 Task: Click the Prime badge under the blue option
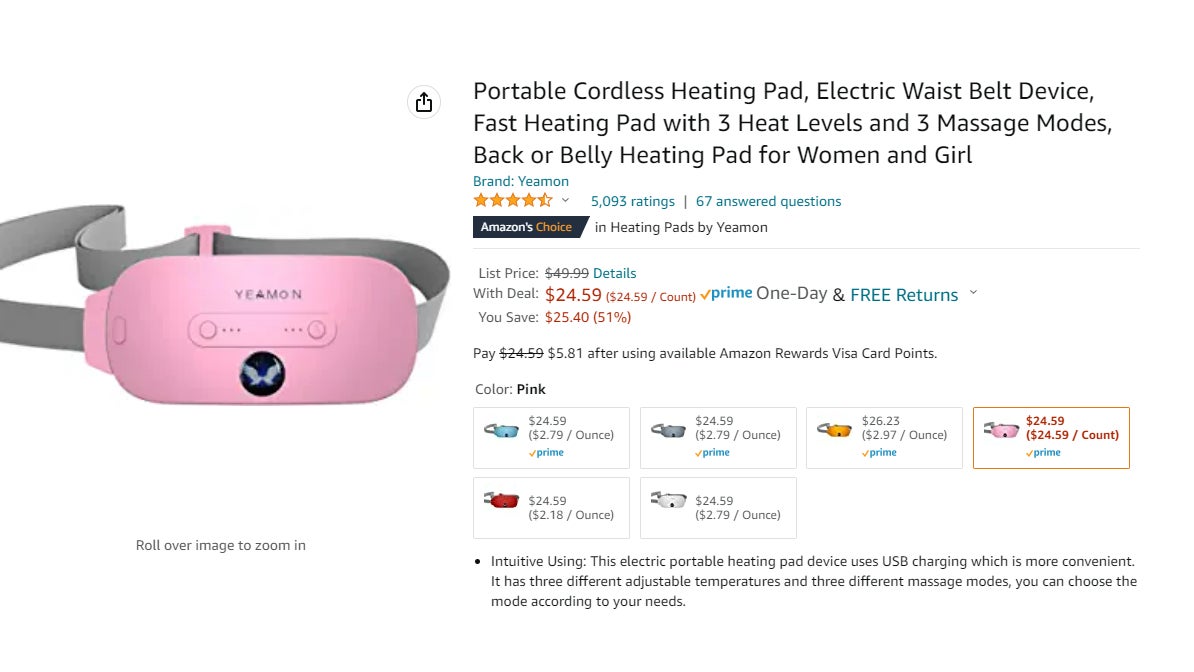(x=545, y=452)
